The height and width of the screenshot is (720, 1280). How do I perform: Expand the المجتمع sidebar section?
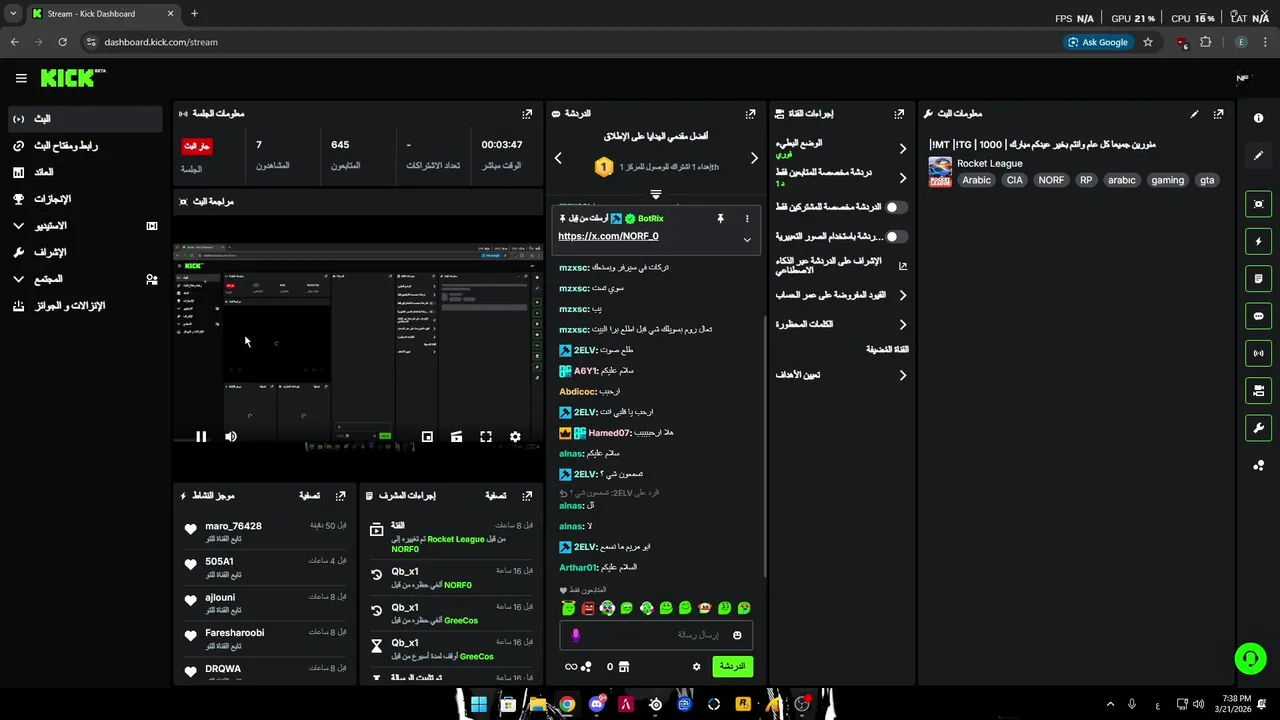coord(85,279)
